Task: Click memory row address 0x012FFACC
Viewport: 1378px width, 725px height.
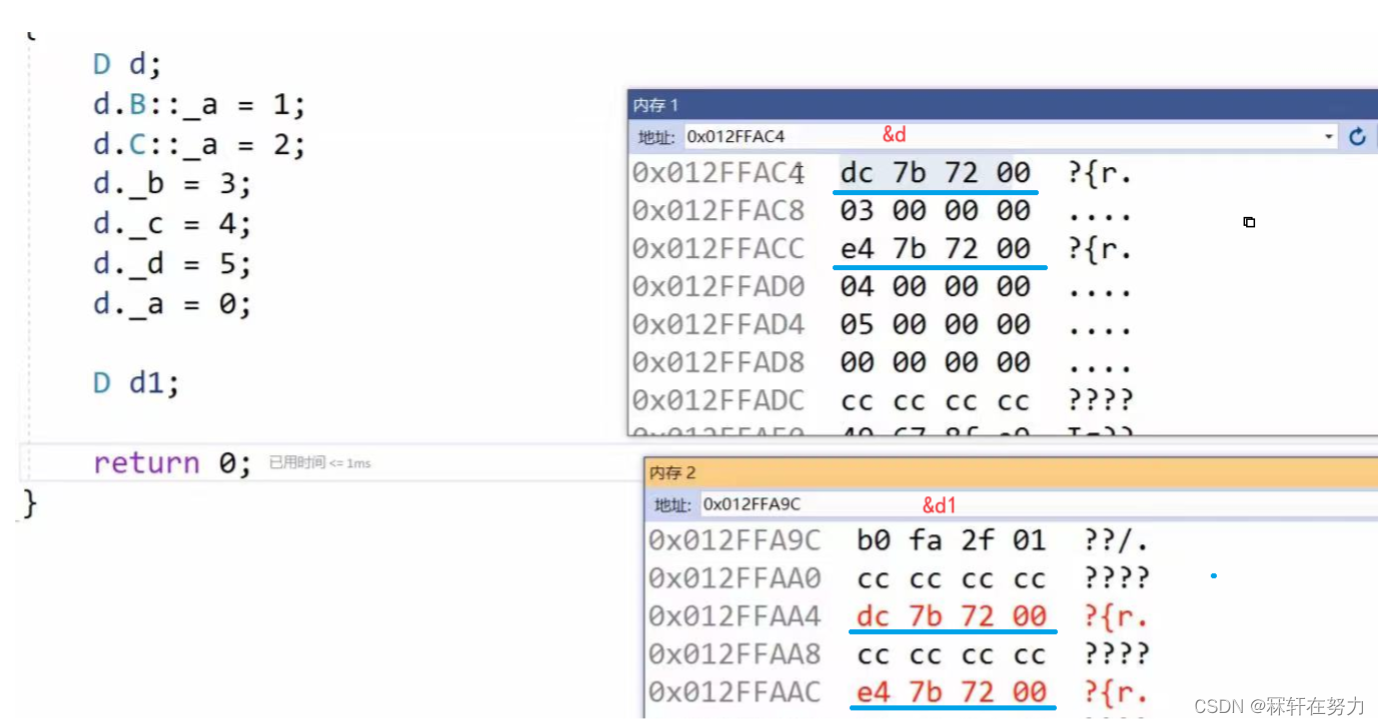Action: point(717,249)
